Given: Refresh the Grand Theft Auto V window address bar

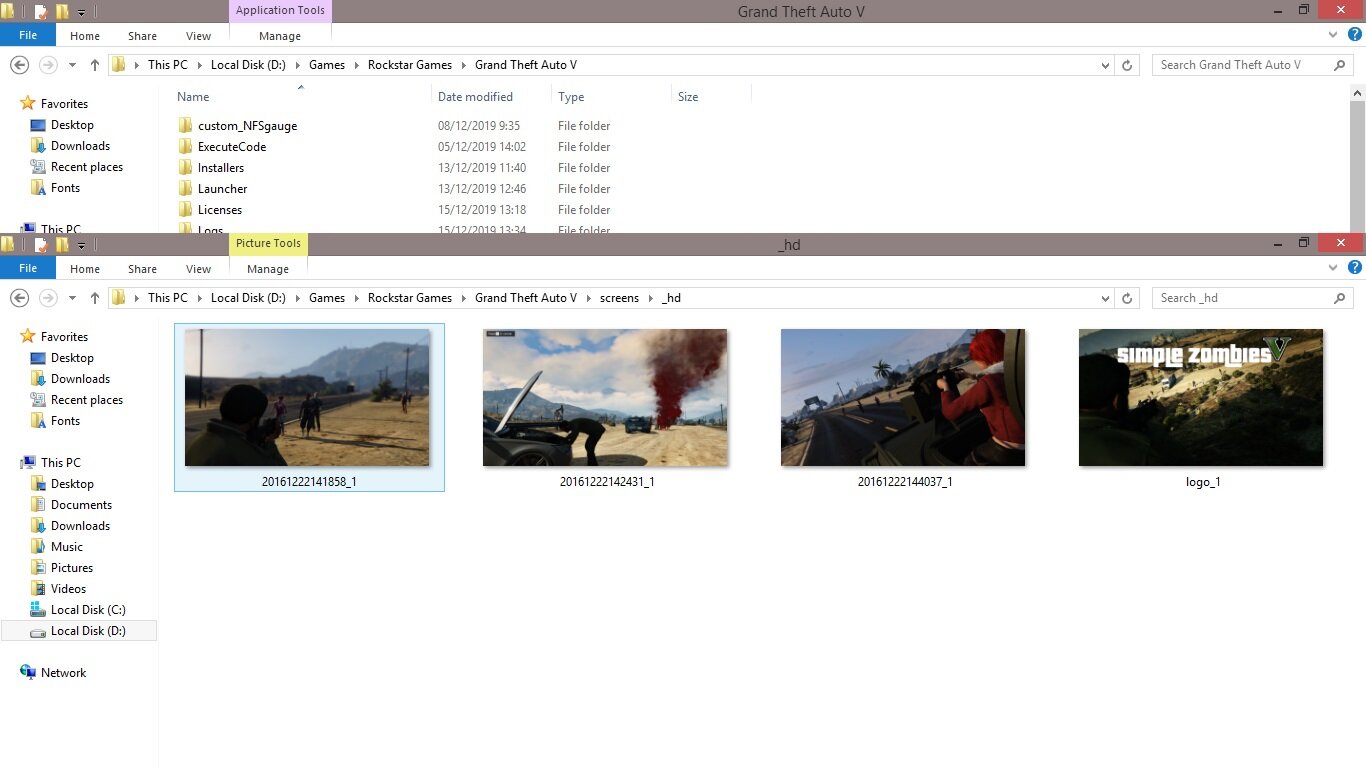Looking at the screenshot, I should 1127,65.
